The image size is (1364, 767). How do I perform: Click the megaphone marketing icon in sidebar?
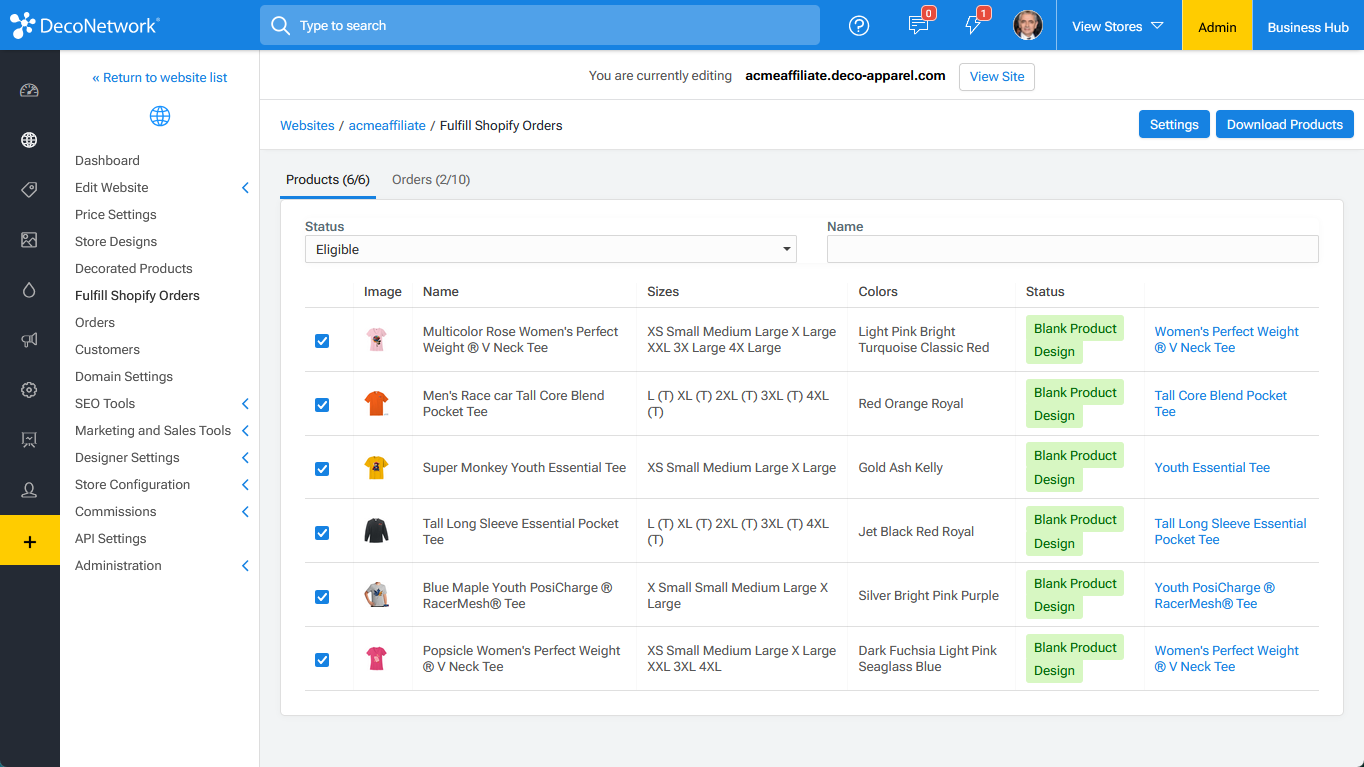(30, 340)
